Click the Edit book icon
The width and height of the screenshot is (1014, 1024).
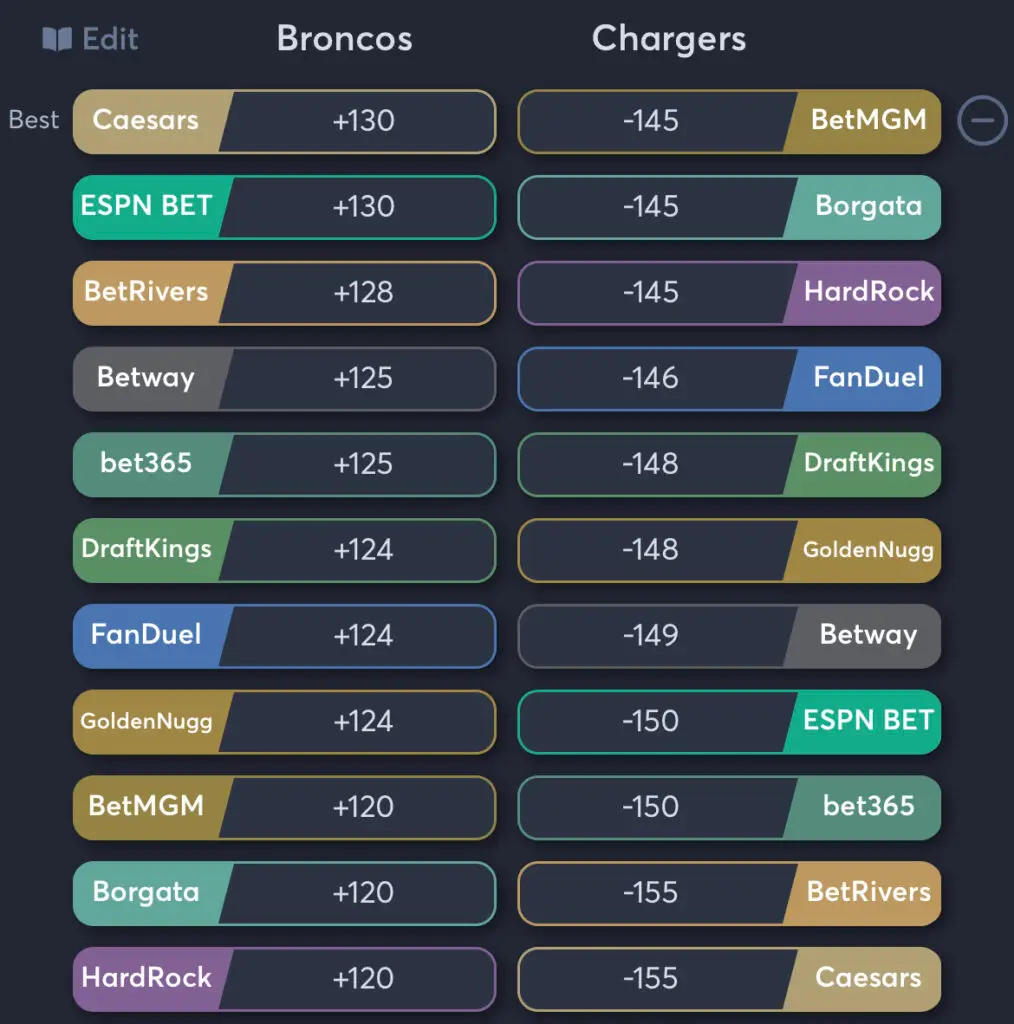tap(57, 40)
